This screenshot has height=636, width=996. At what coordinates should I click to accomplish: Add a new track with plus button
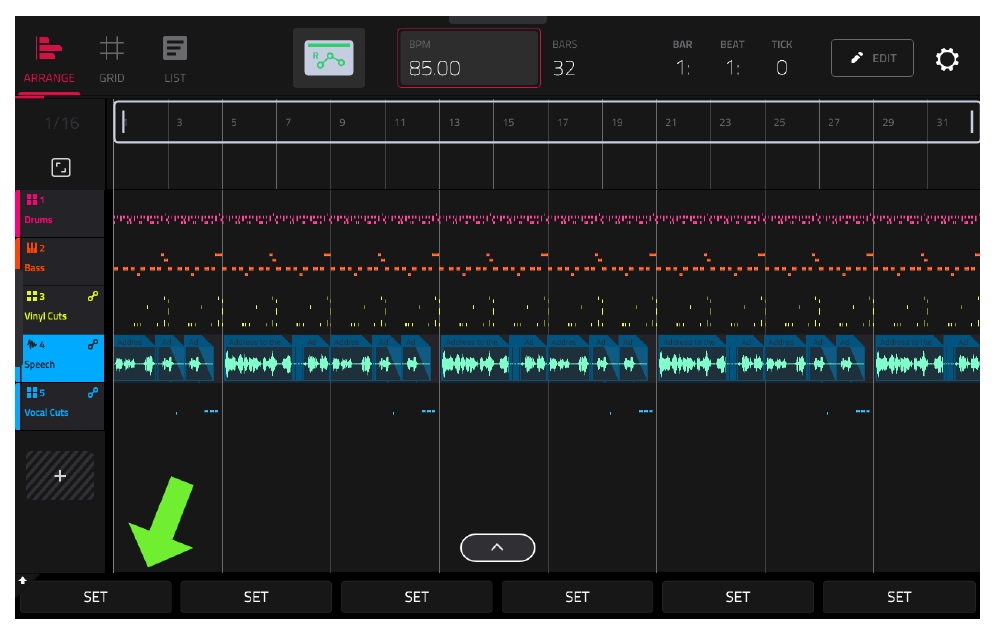click(60, 475)
